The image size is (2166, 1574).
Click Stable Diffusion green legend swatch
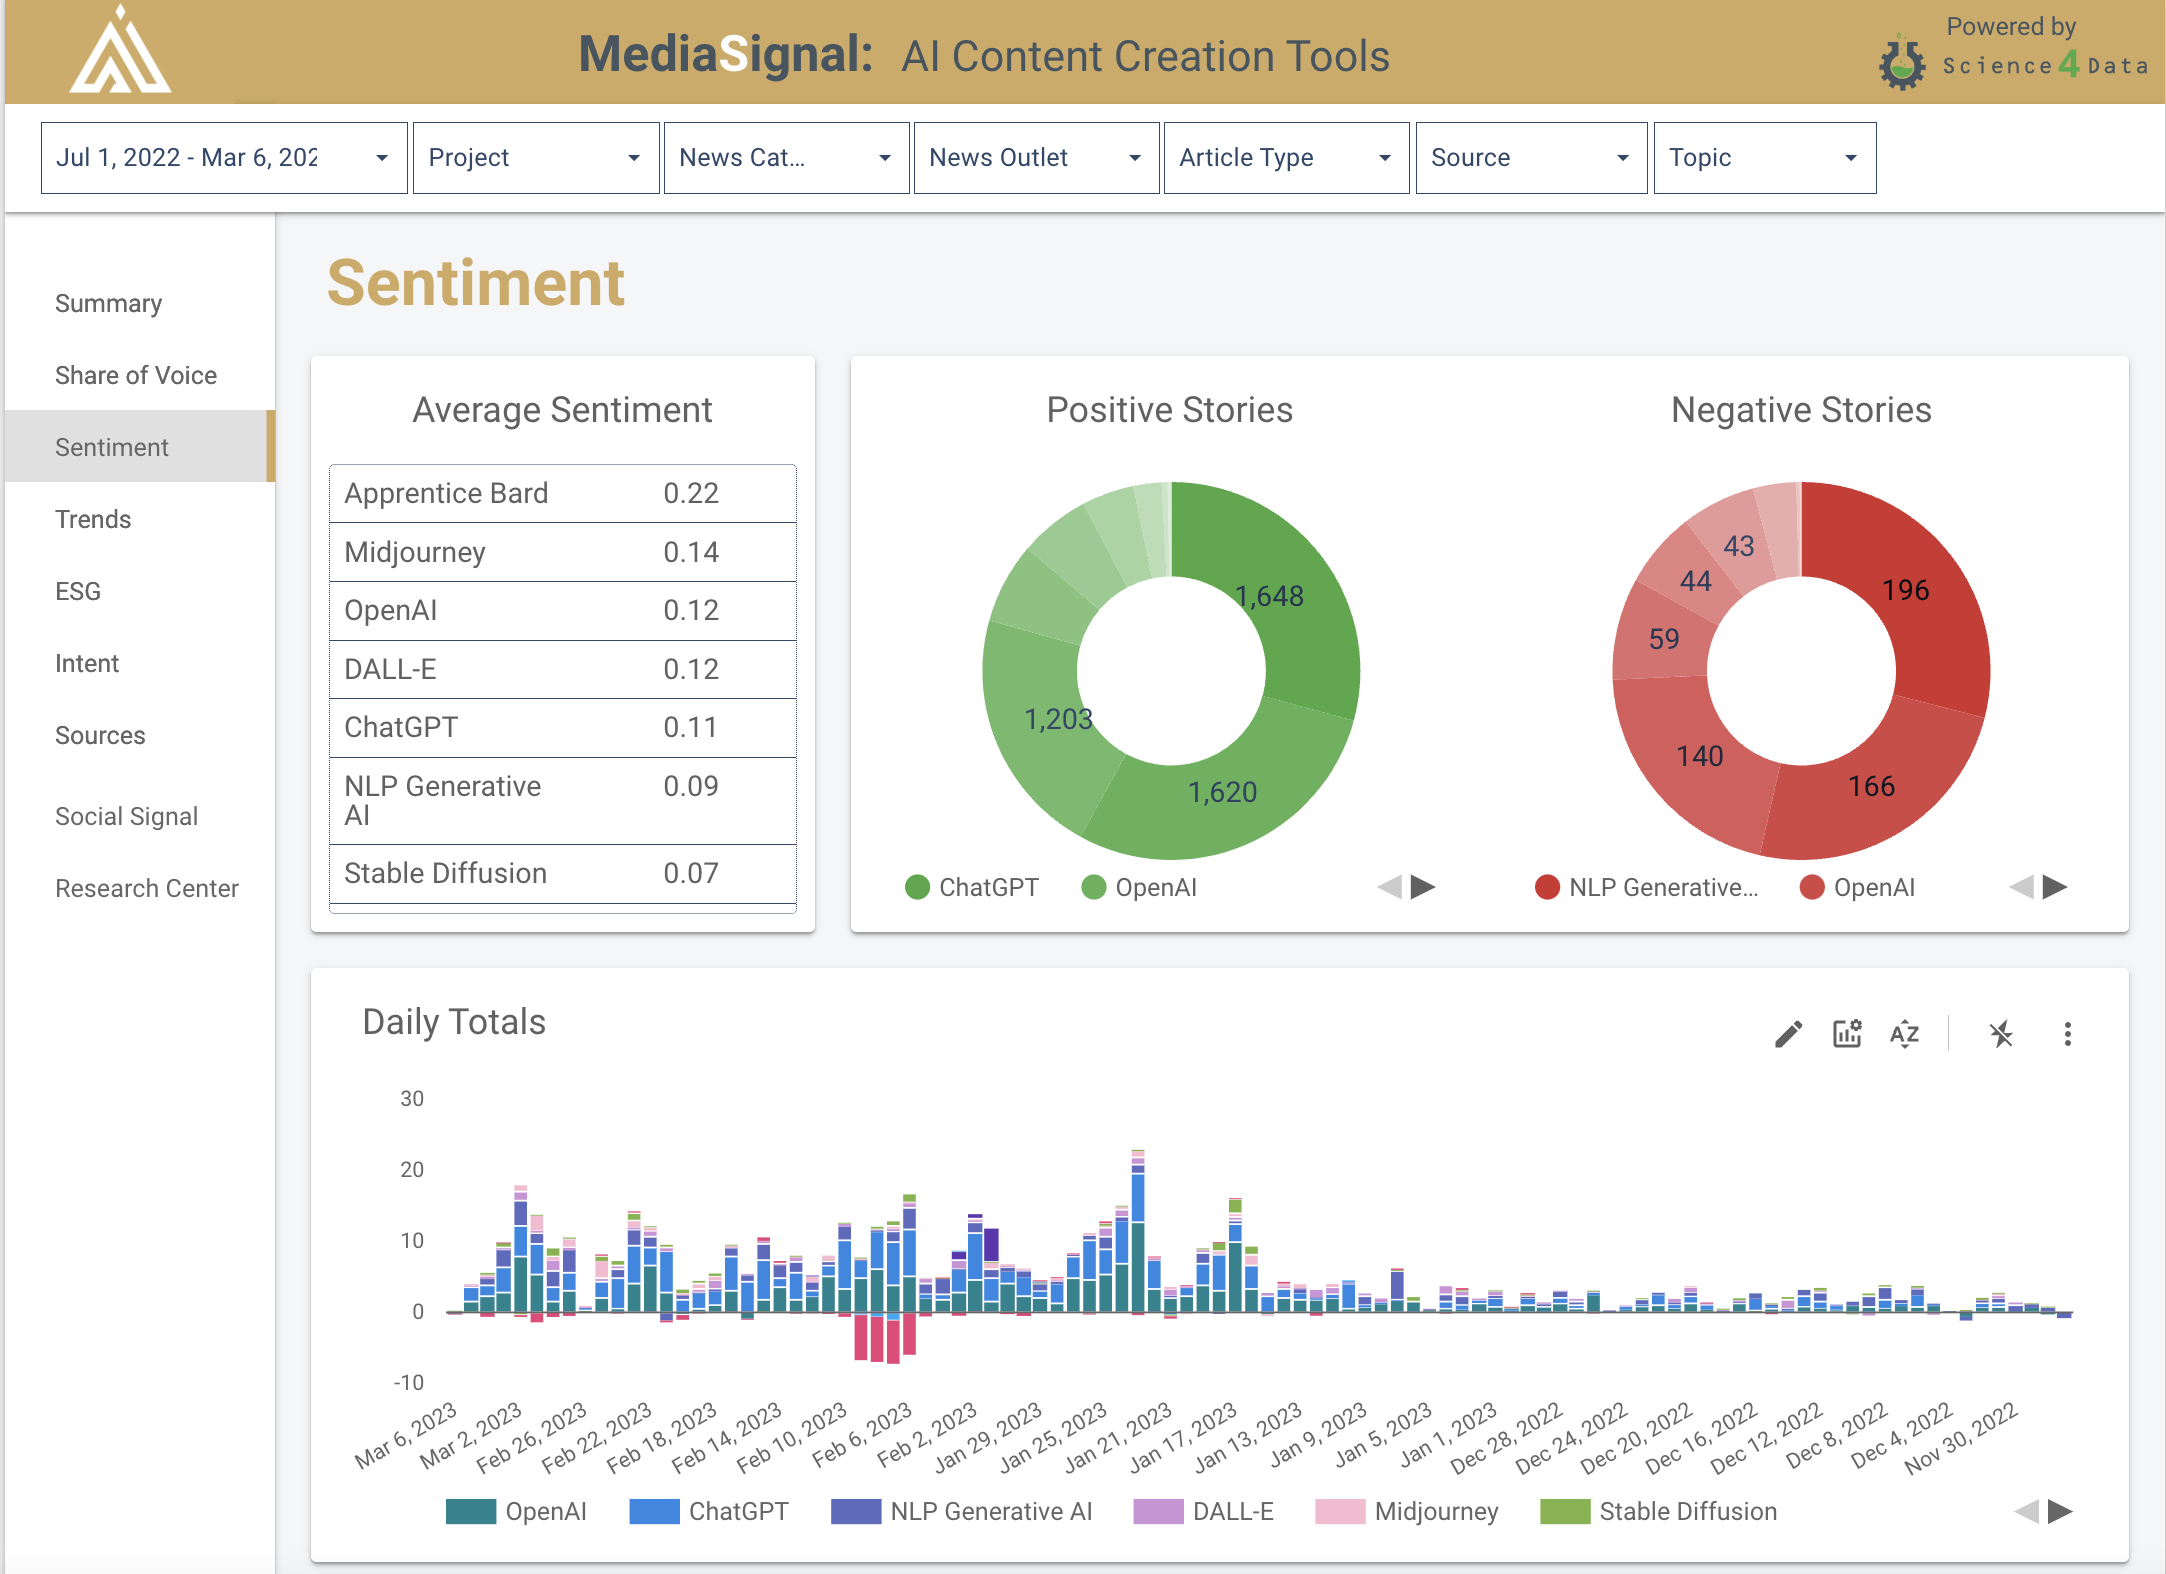(x=1565, y=1511)
